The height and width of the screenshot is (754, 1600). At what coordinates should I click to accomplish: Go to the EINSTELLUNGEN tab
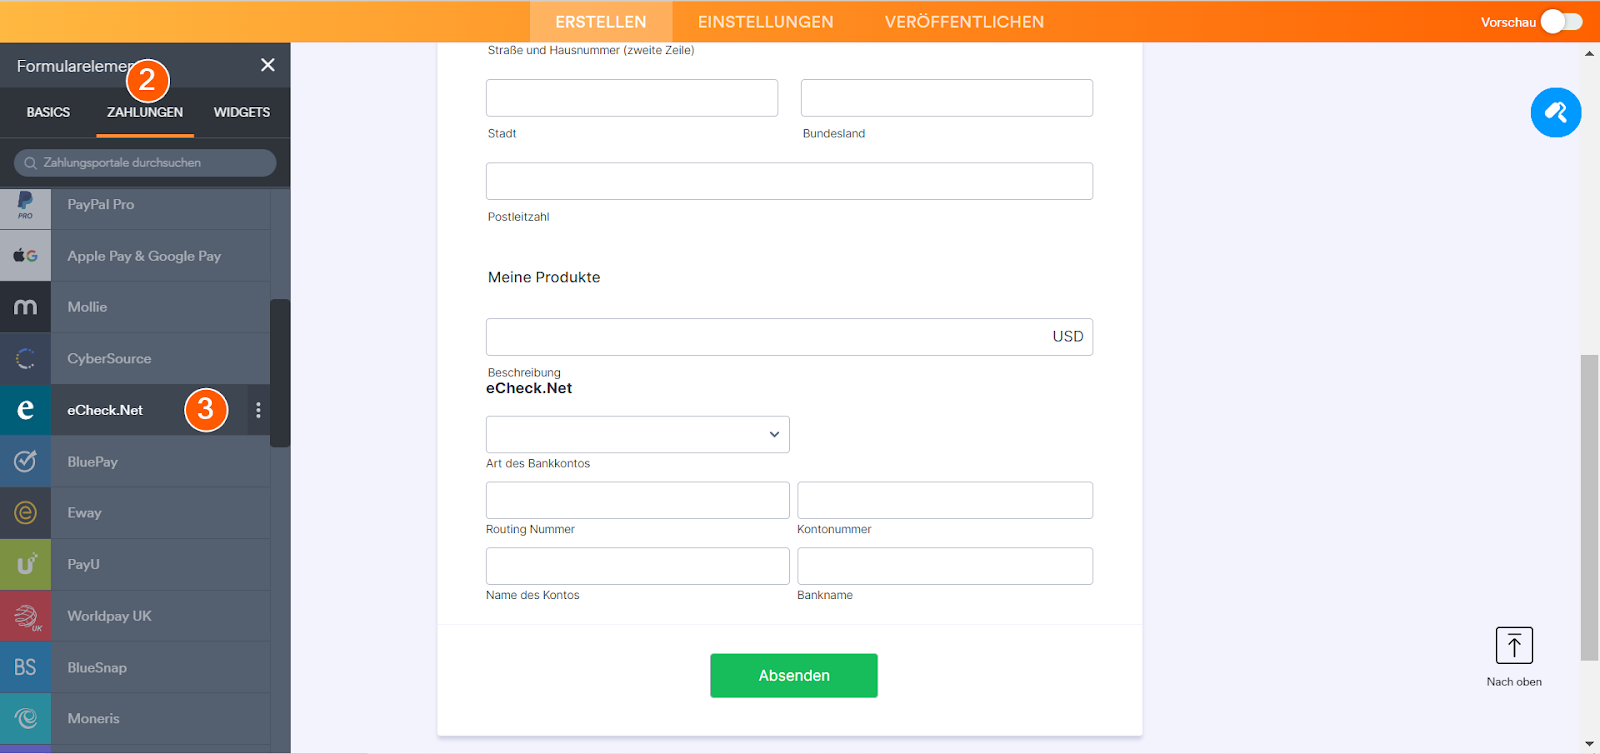point(765,22)
